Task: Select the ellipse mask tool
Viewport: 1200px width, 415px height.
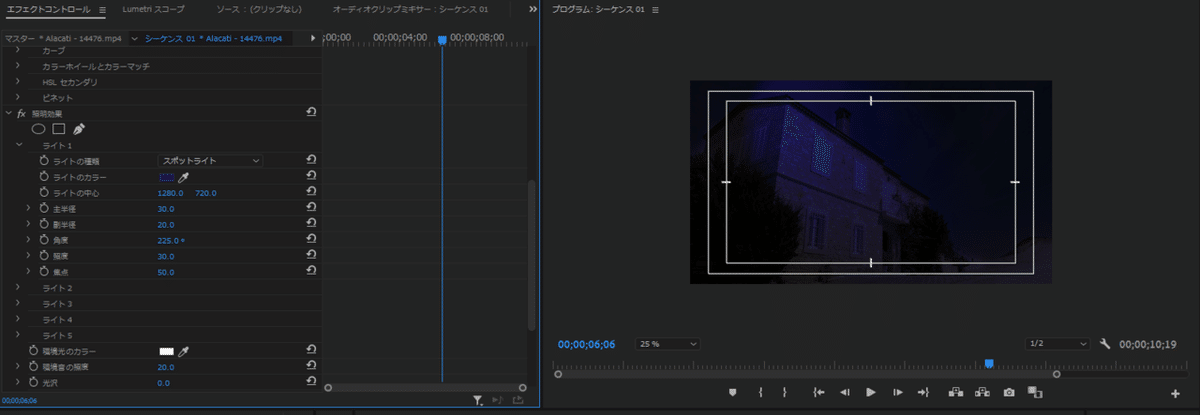Action: coord(38,129)
